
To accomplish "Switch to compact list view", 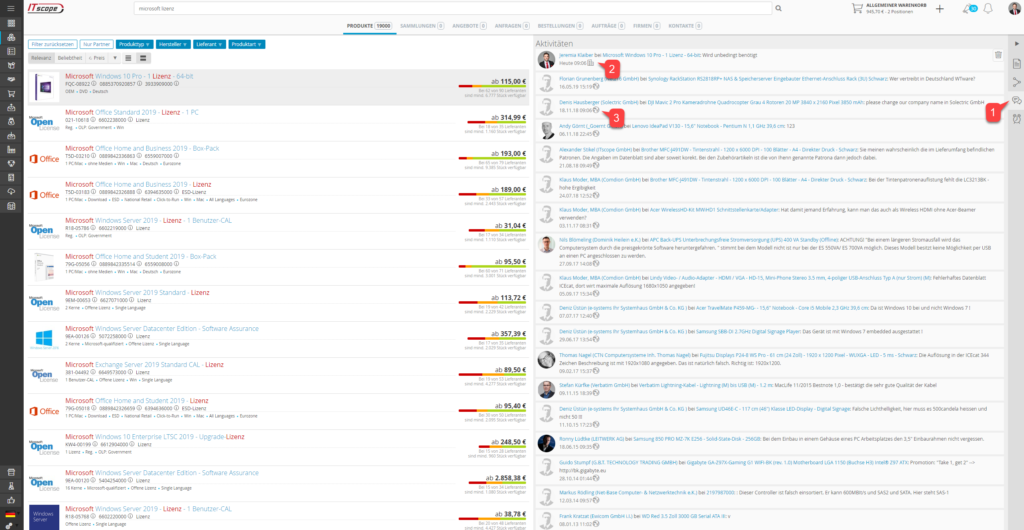I will (128, 58).
